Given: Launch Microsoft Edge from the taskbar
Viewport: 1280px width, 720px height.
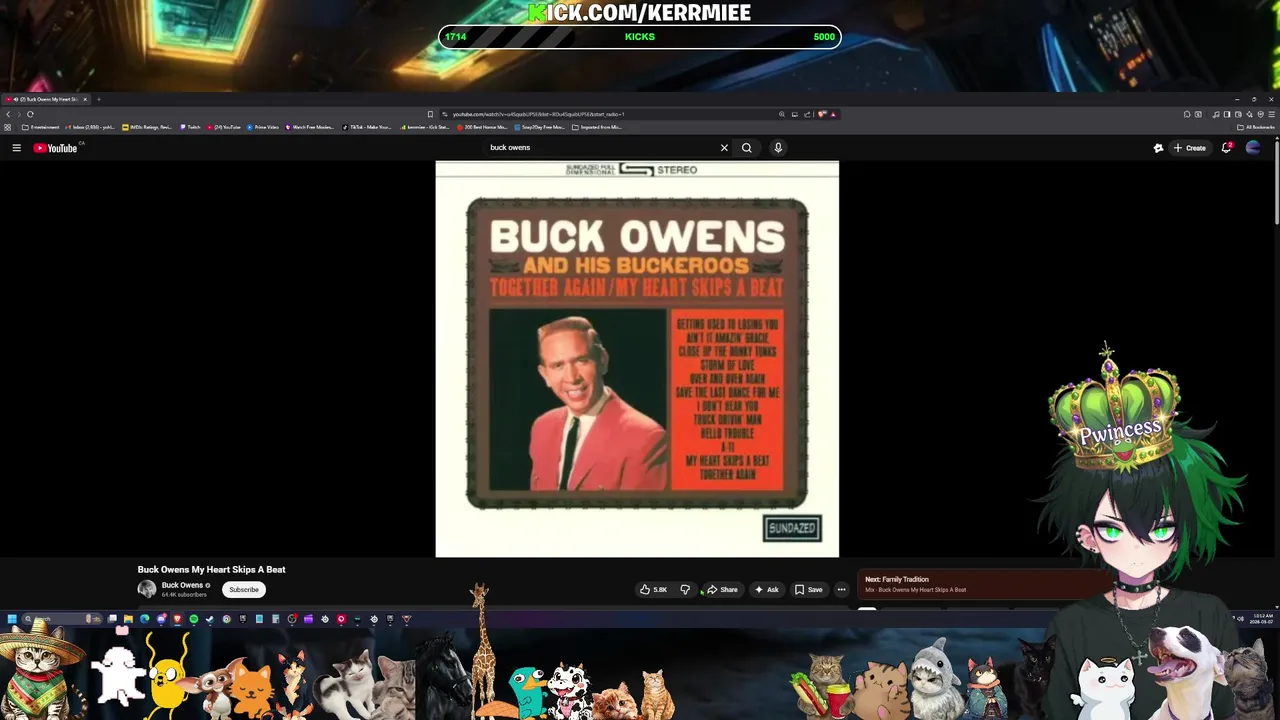Looking at the screenshot, I should [x=144, y=619].
